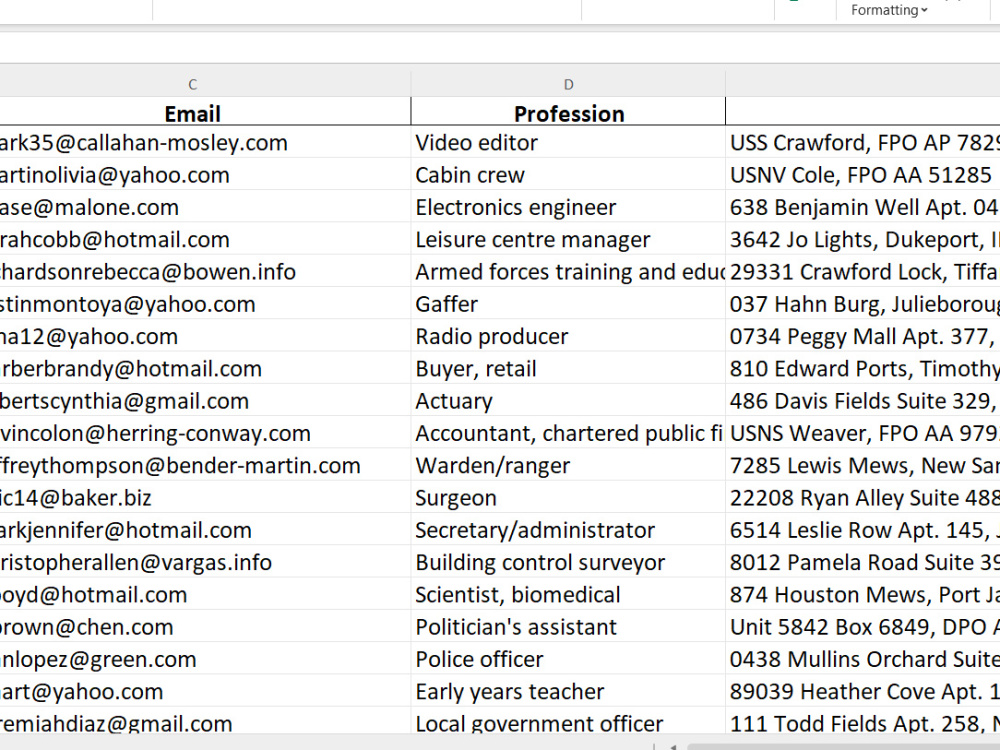Click the callahan-mosley.com email cell
This screenshot has height=750, width=1000.
click(205, 142)
